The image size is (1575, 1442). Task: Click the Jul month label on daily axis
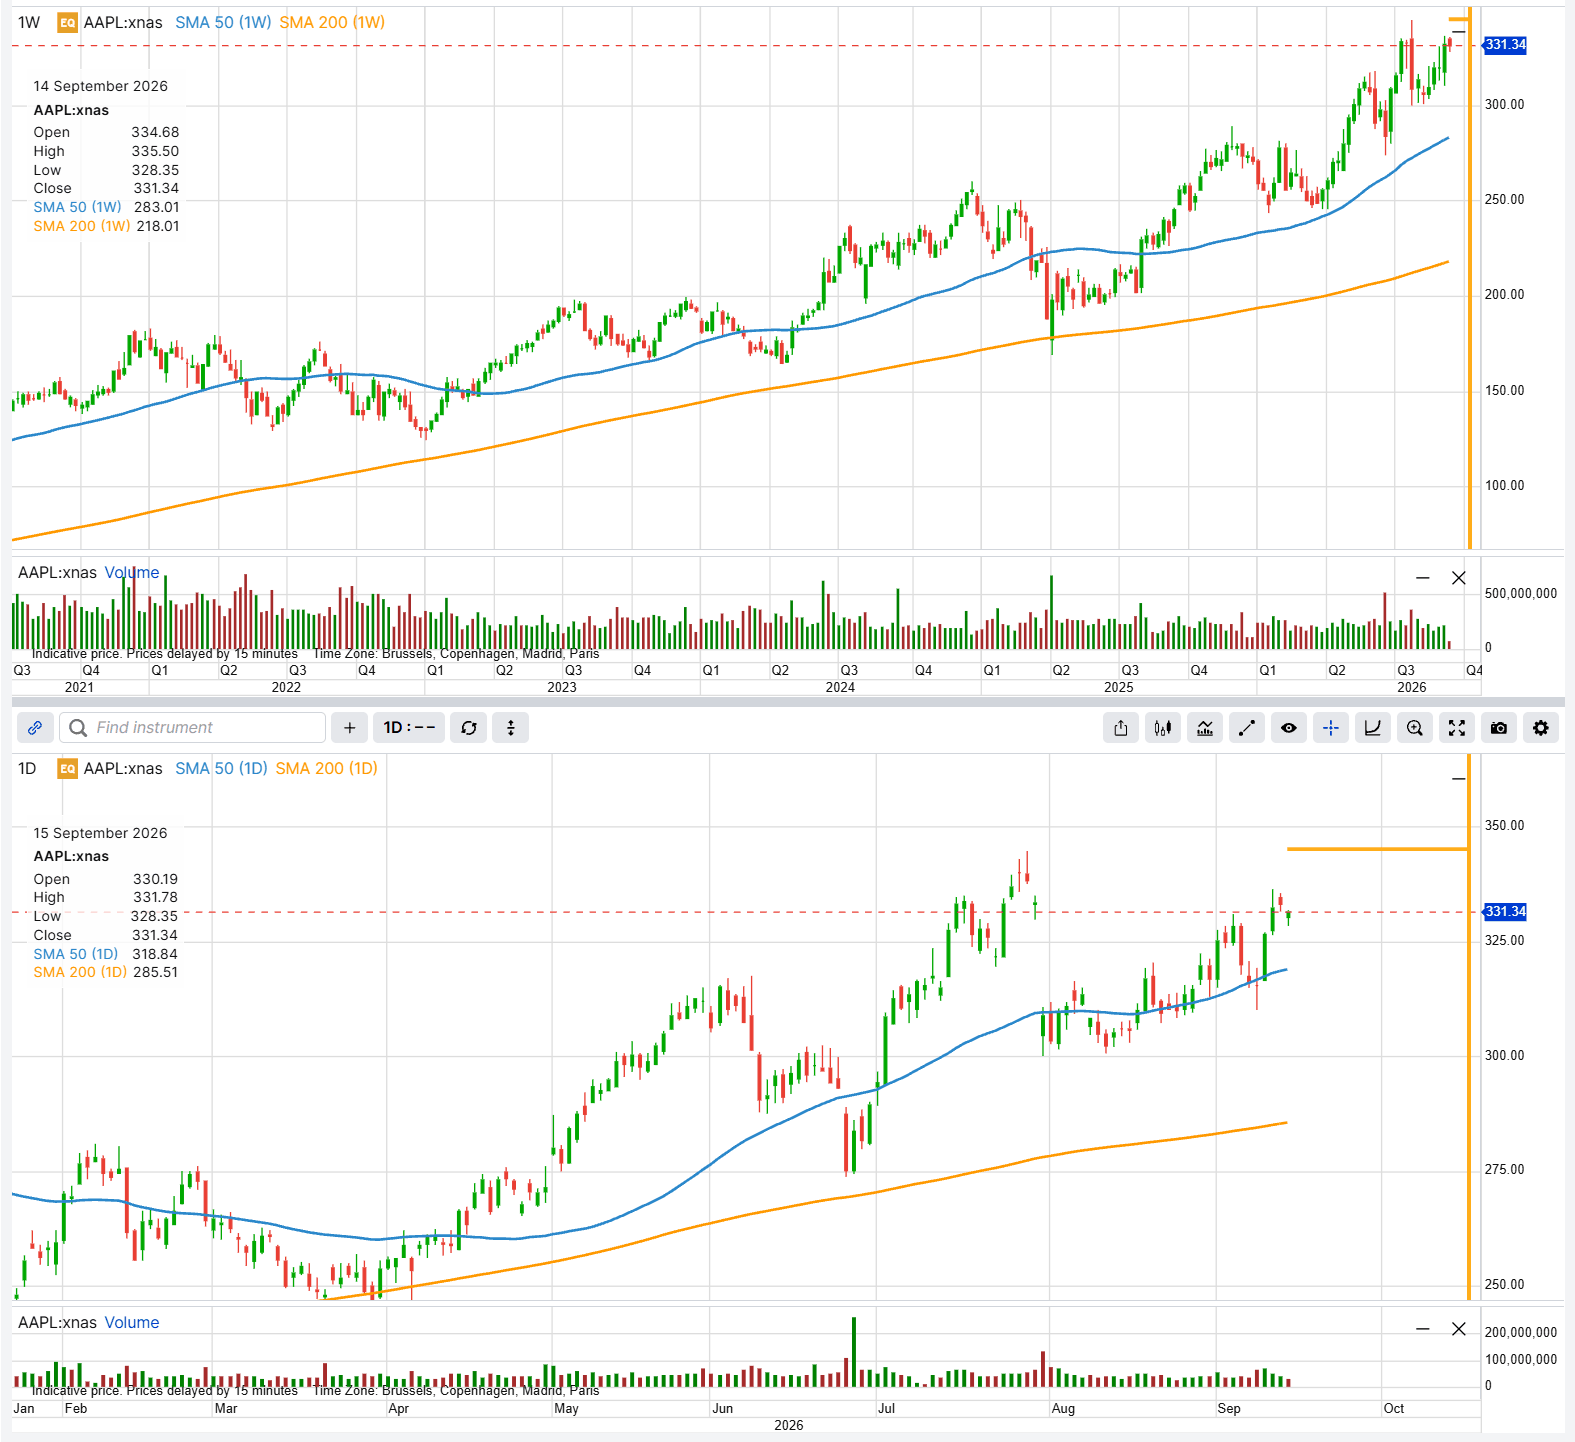click(886, 1408)
